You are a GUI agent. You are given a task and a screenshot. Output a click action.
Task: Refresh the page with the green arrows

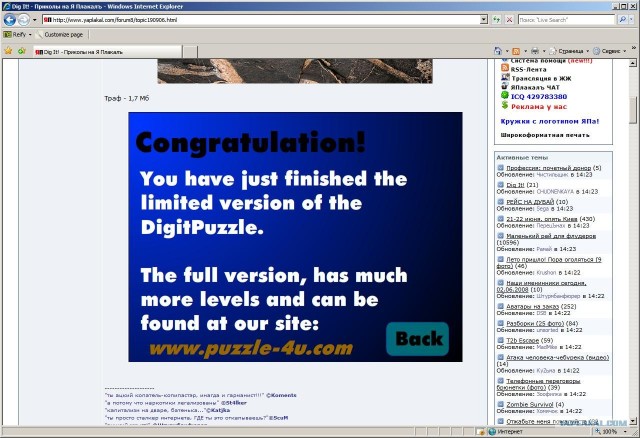pyautogui.click(x=496, y=20)
